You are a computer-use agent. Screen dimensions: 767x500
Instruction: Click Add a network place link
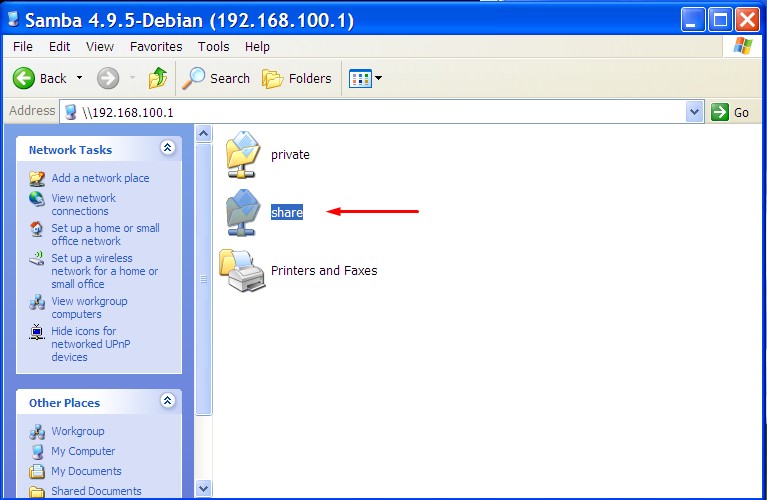[100, 178]
